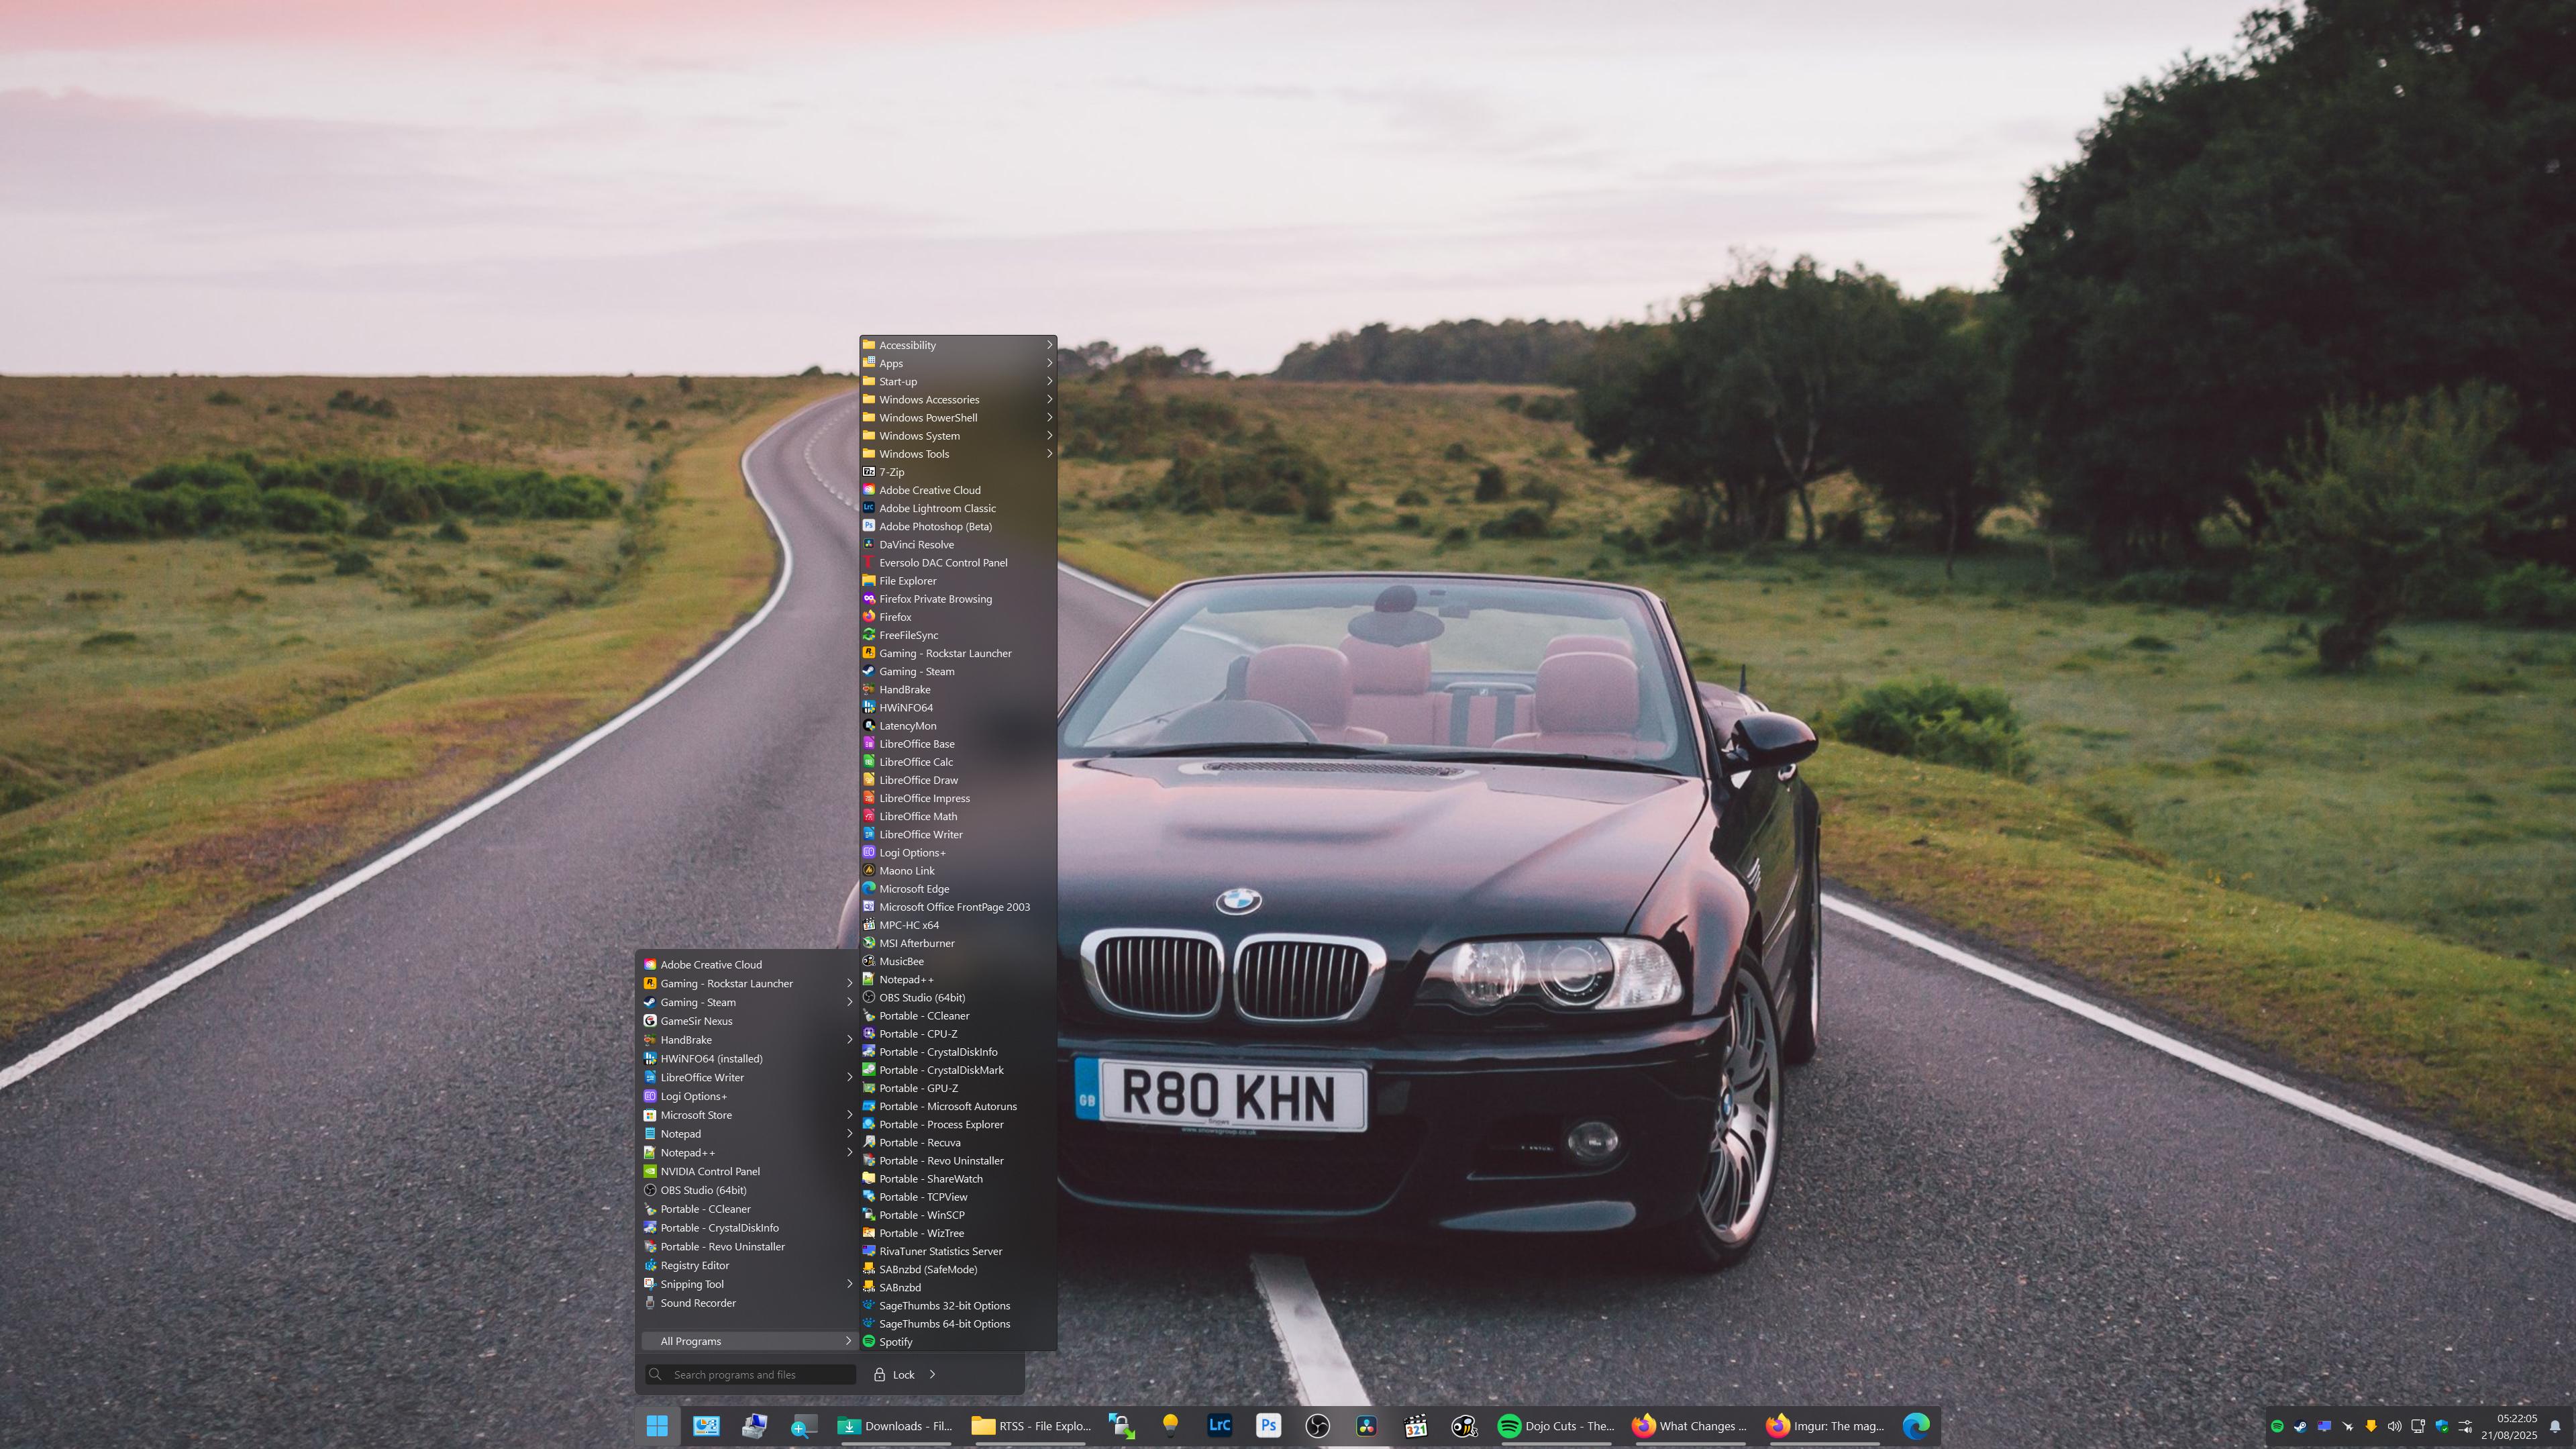Launch Photoshop from the taskbar icon
Image resolution: width=2576 pixels, height=1449 pixels.
(x=1268, y=1426)
